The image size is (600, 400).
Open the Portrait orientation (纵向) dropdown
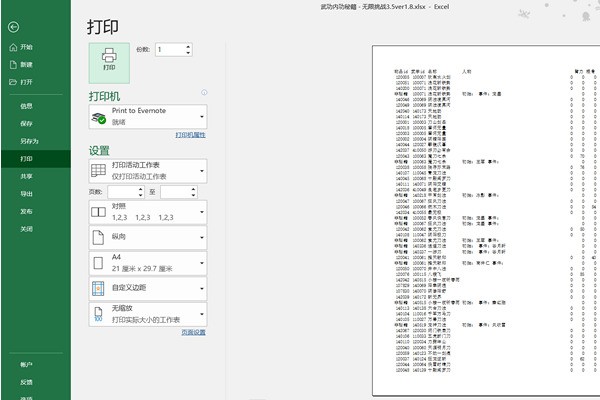tap(148, 237)
